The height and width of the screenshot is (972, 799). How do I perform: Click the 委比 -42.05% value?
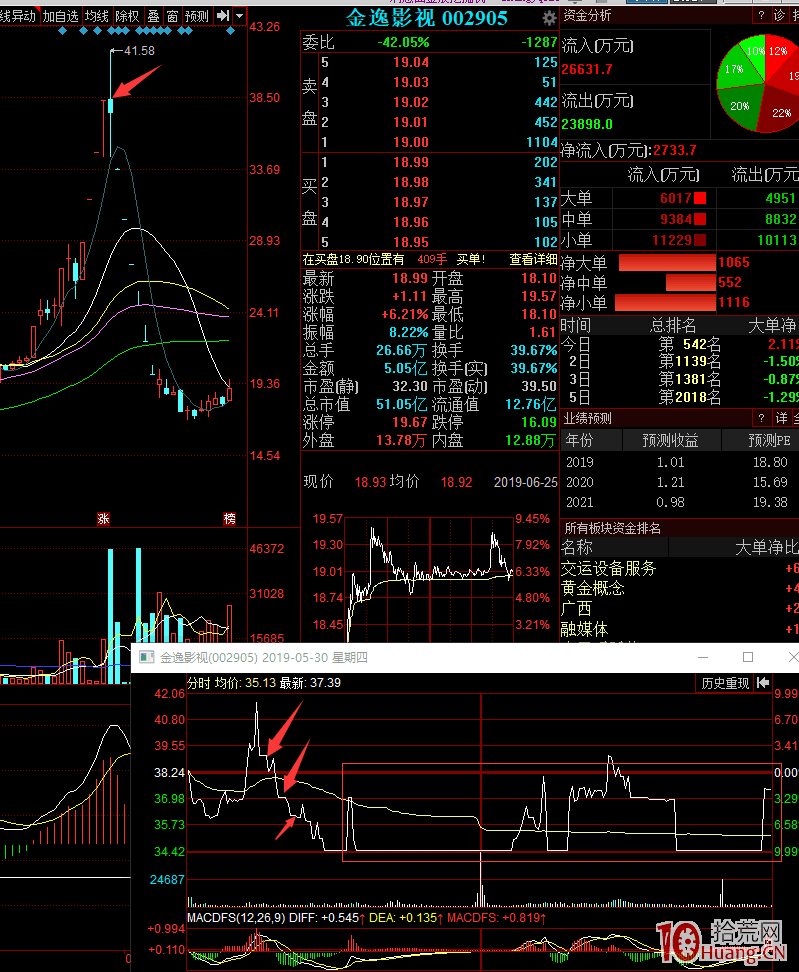click(403, 42)
